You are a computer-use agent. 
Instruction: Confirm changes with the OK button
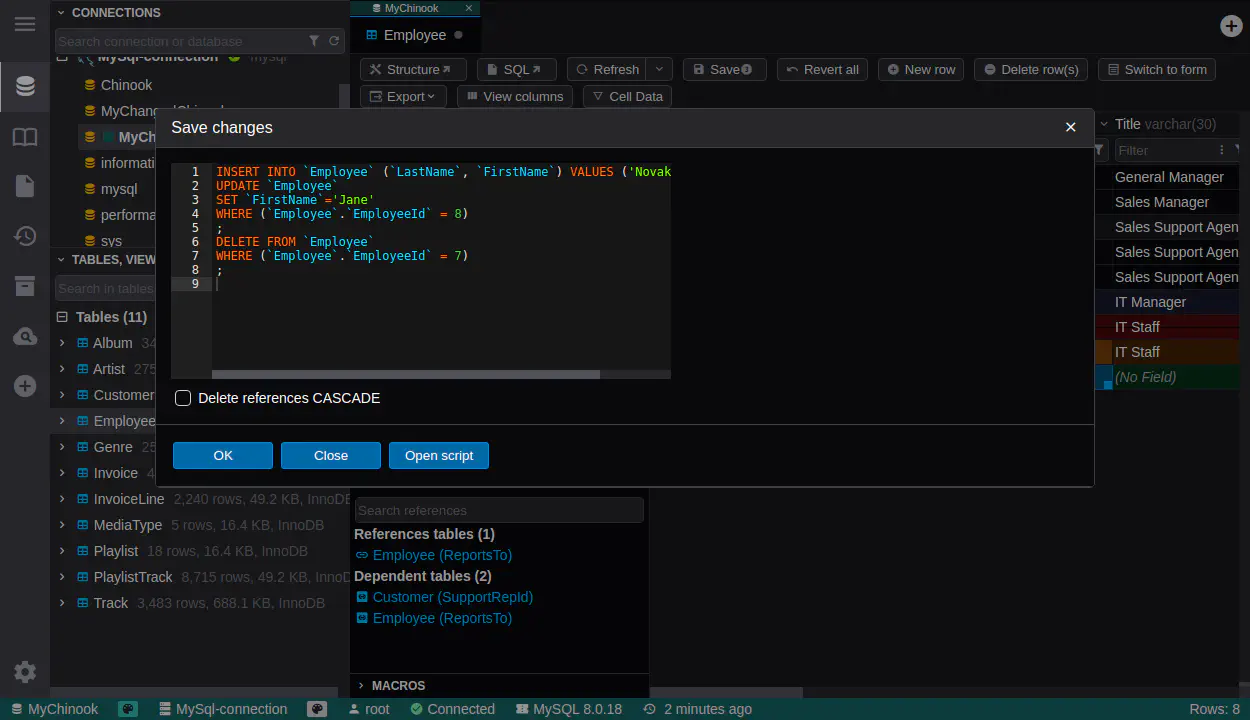223,456
